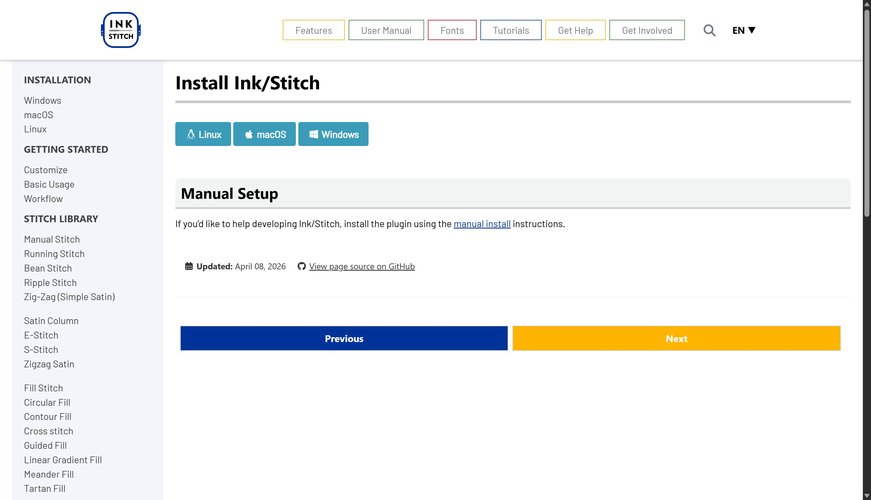Click the Next page button
The image size is (871, 500).
click(x=676, y=338)
